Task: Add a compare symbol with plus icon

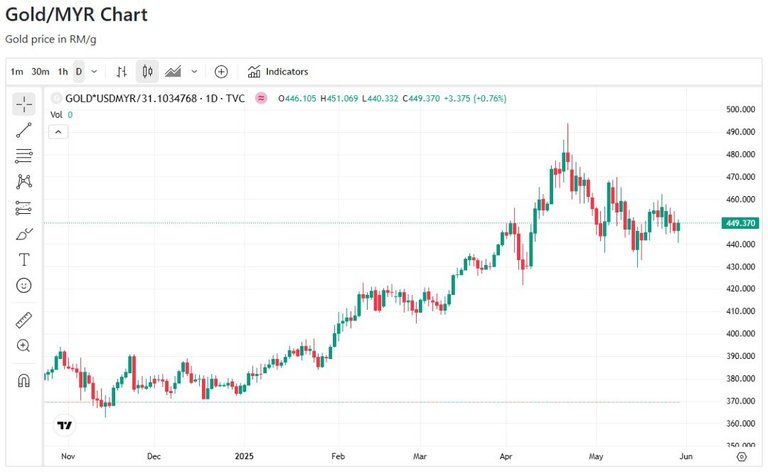Action: coord(221,71)
